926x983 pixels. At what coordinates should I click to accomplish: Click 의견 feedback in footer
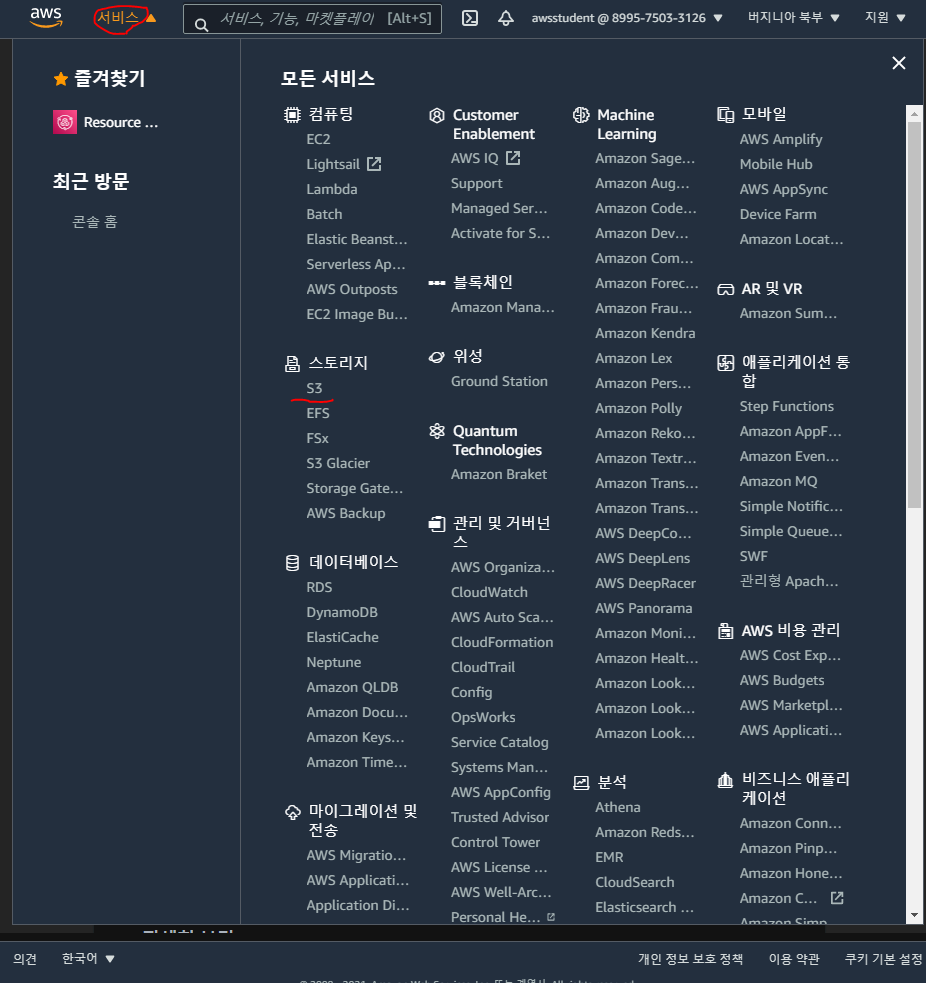[x=25, y=959]
